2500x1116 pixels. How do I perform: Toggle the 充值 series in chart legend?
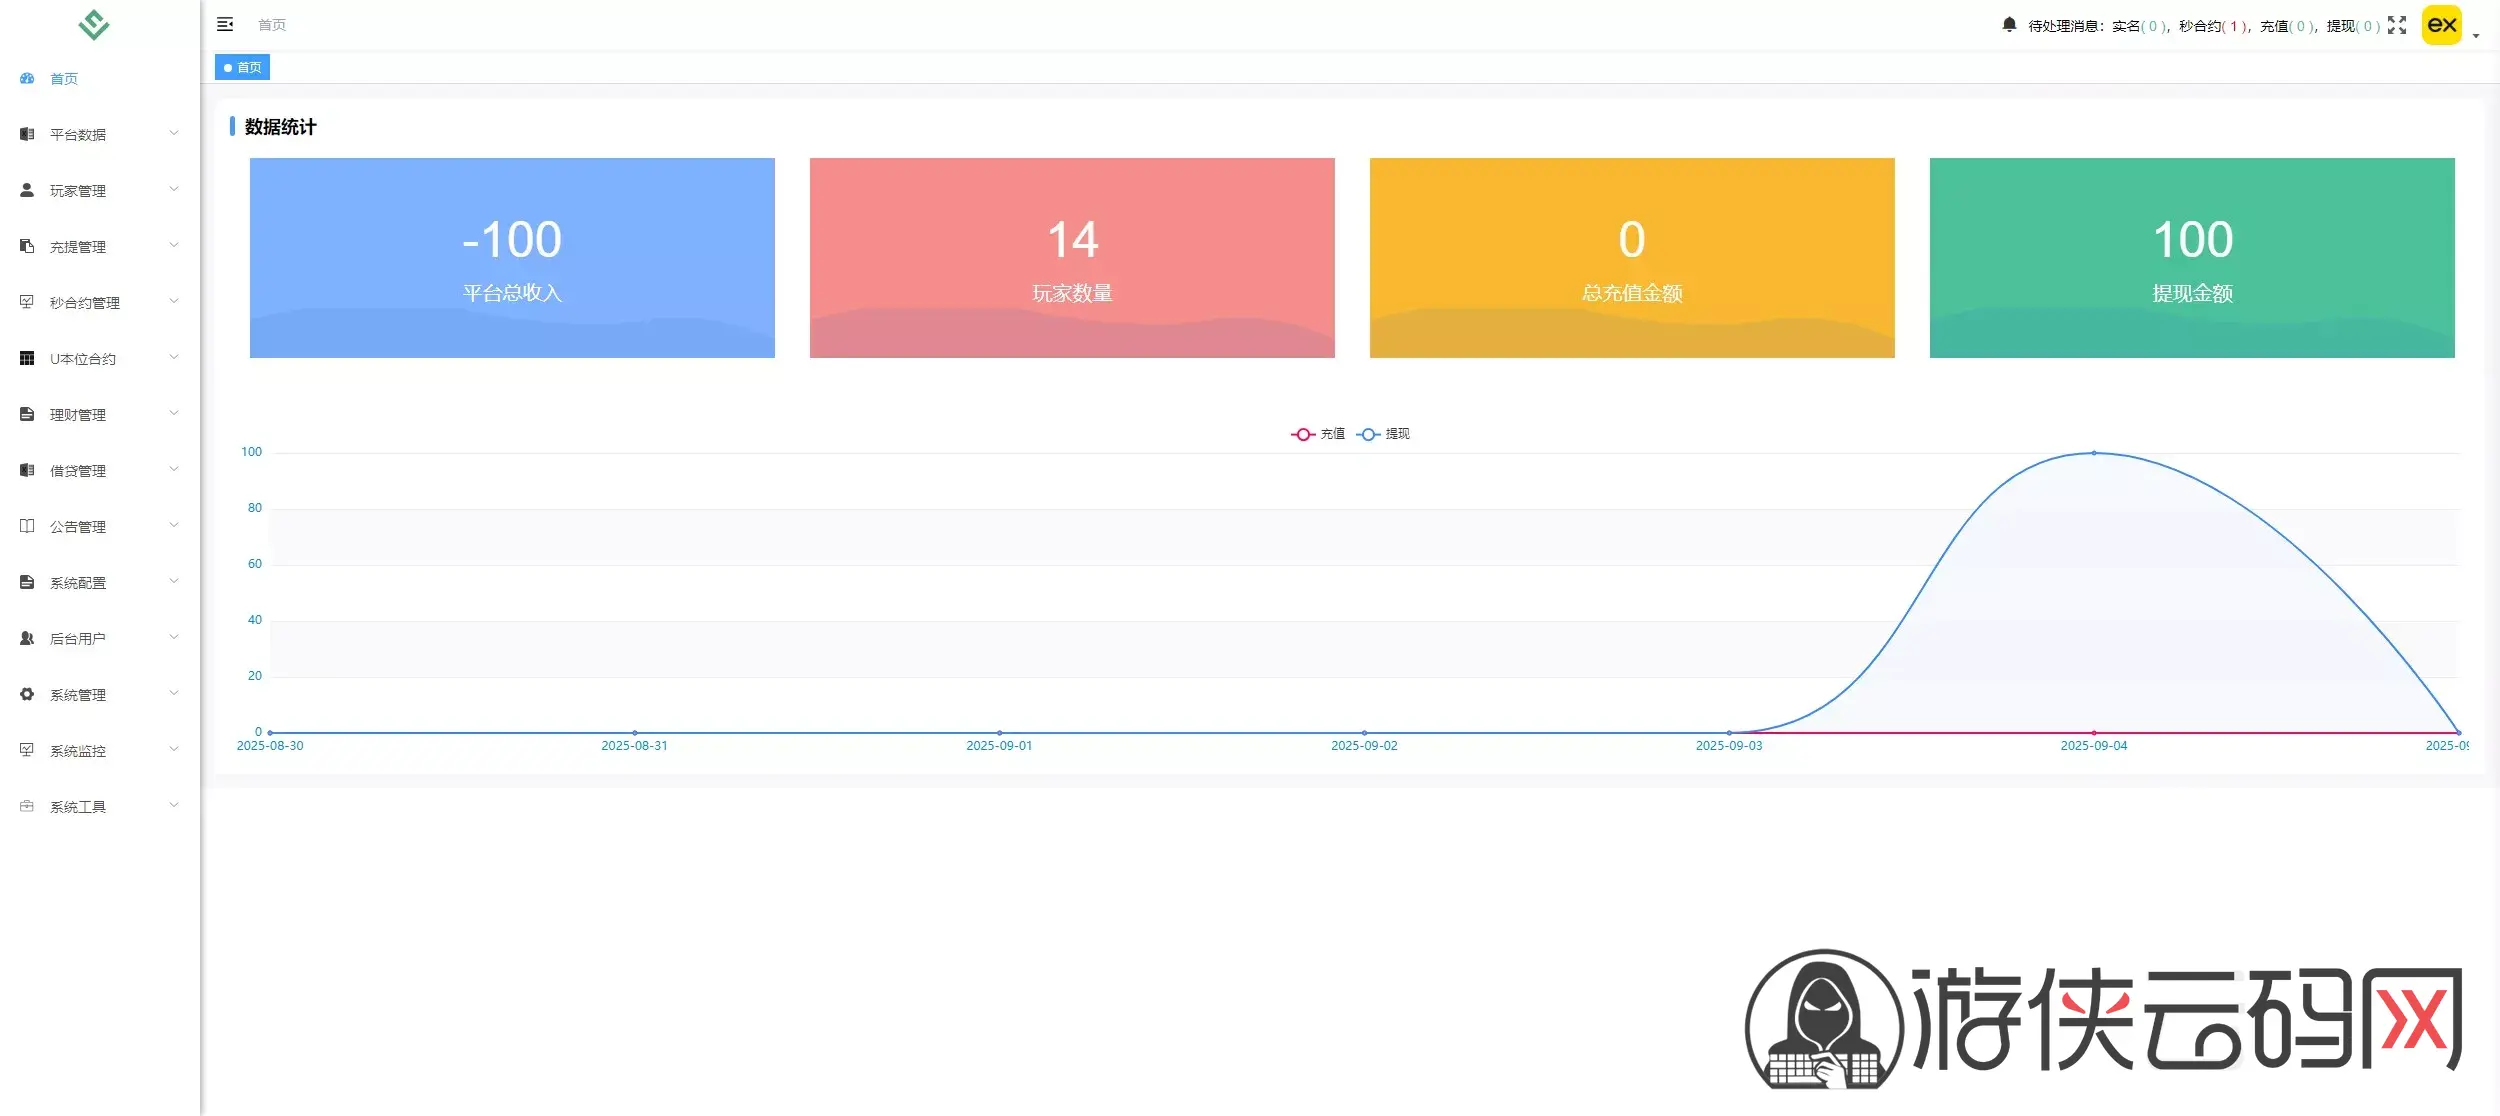(x=1318, y=434)
